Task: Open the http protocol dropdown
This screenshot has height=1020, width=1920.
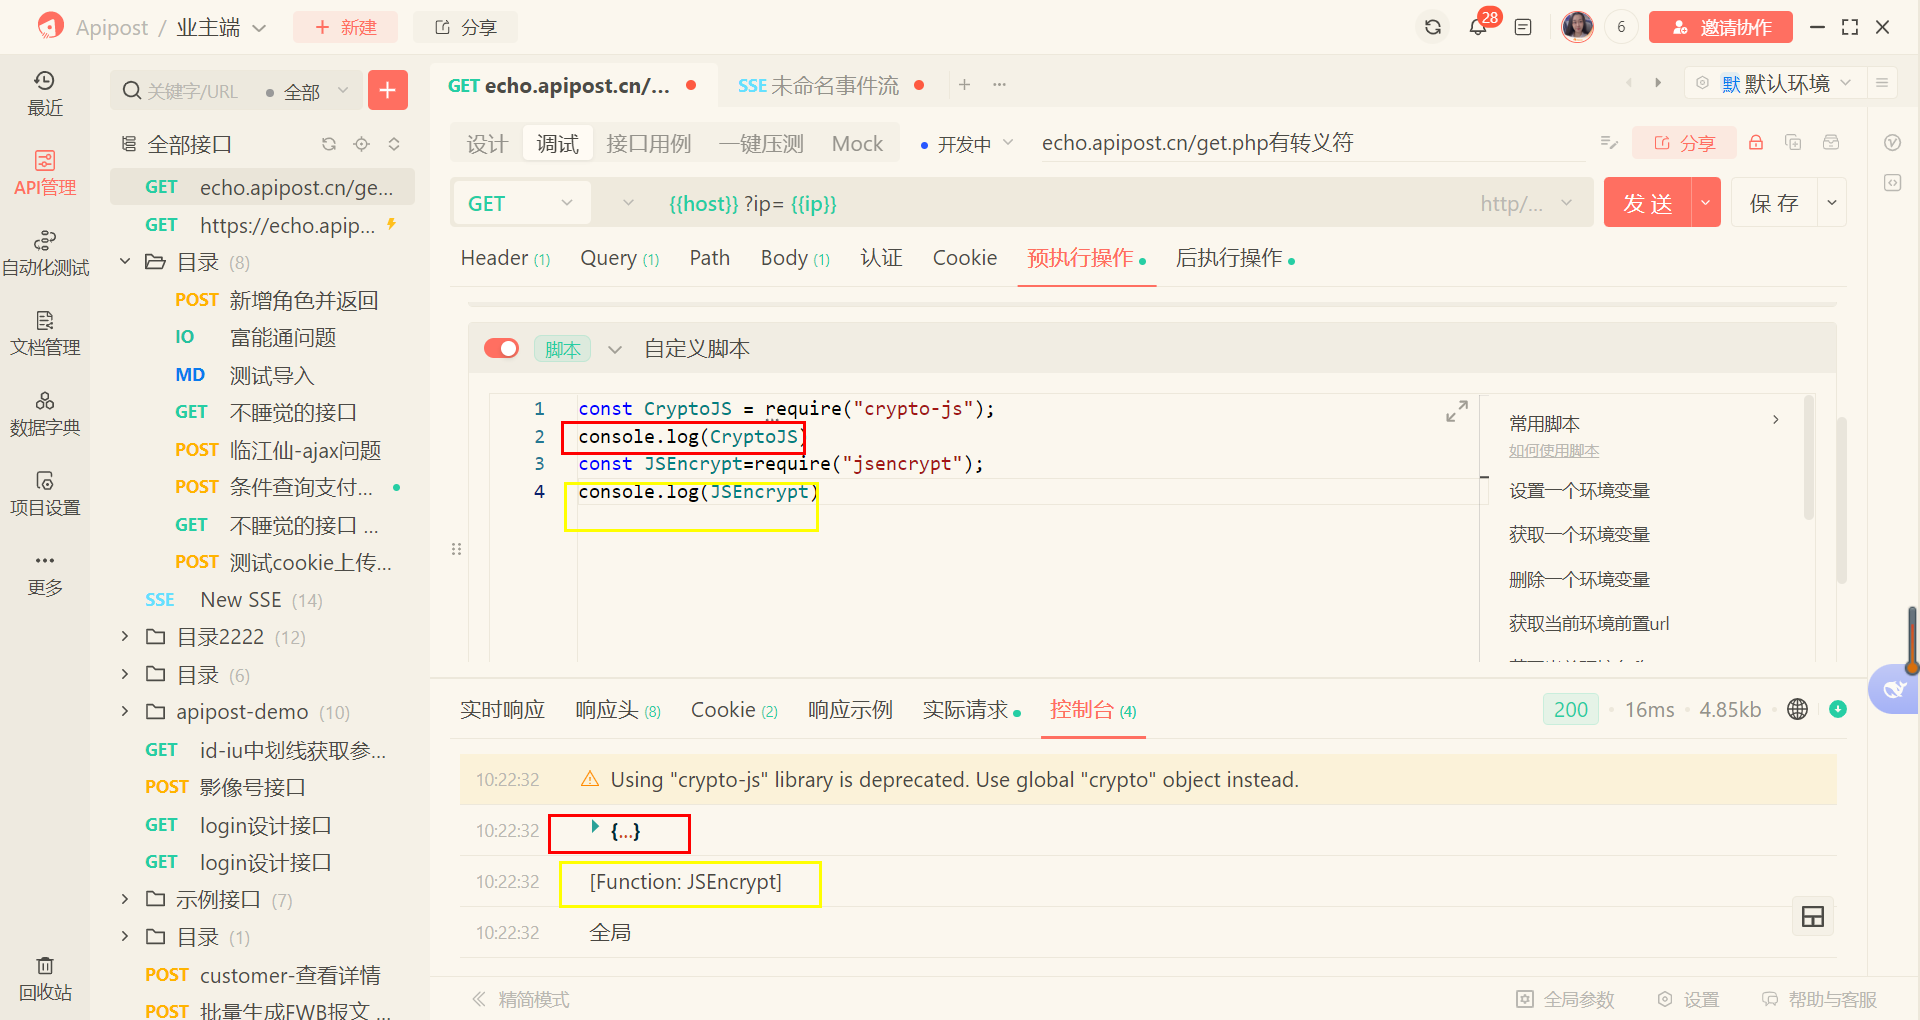Action: [1527, 204]
